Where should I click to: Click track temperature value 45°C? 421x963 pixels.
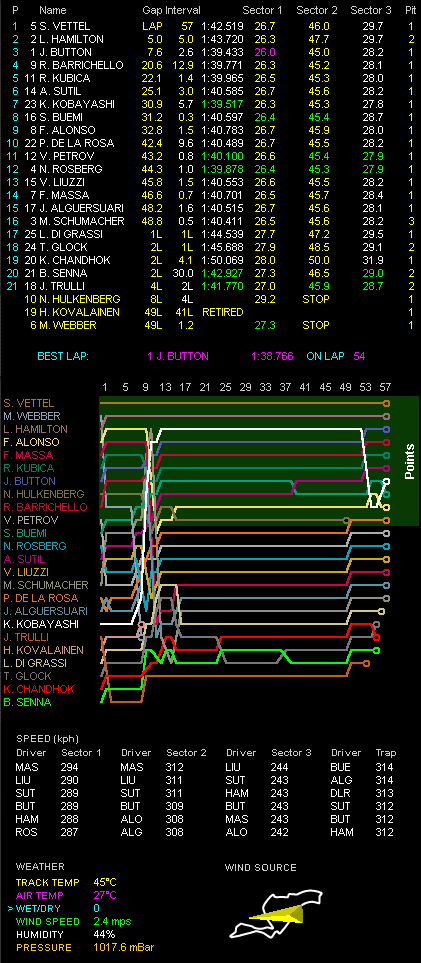(x=104, y=883)
